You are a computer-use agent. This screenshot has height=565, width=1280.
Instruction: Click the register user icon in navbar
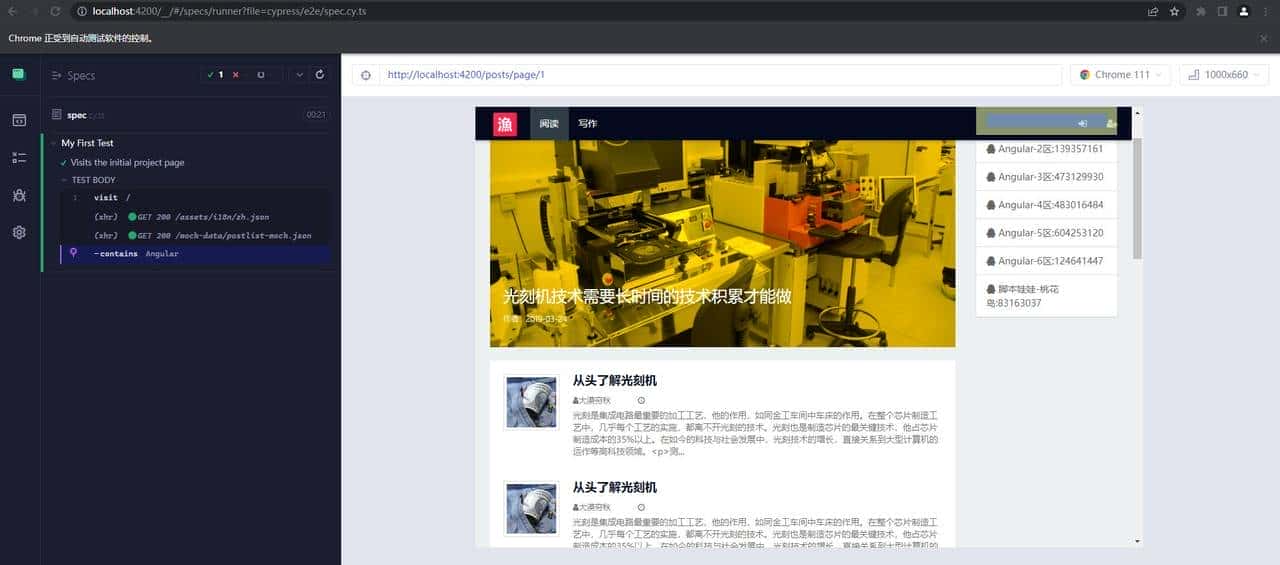coord(1111,123)
